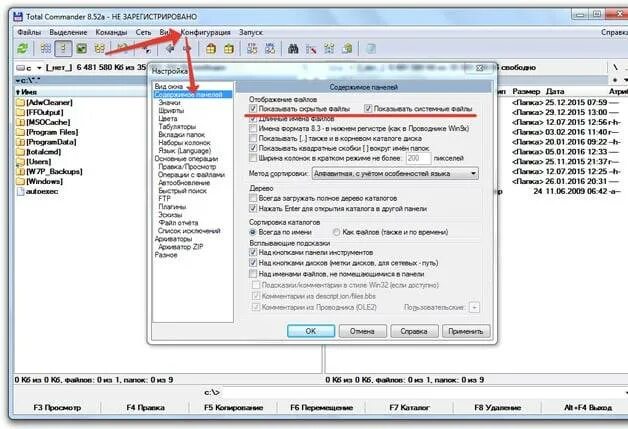Click the command line input field
Screen dimensions: 628x429
click(424, 393)
